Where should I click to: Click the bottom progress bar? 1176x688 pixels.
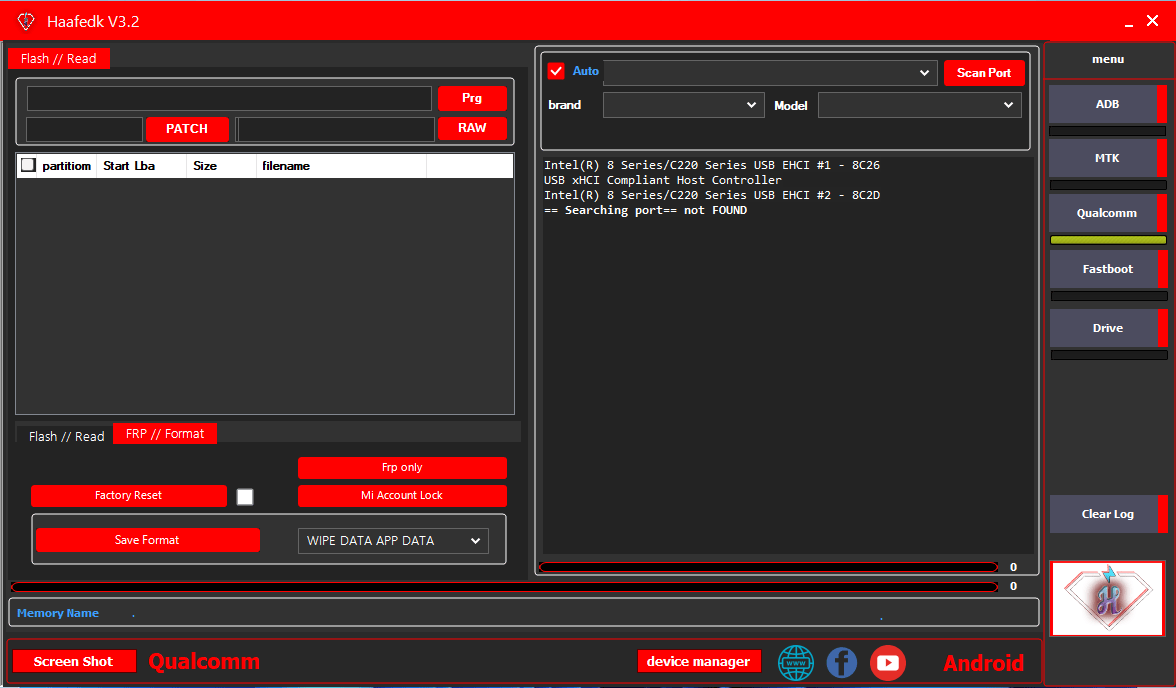pos(500,586)
